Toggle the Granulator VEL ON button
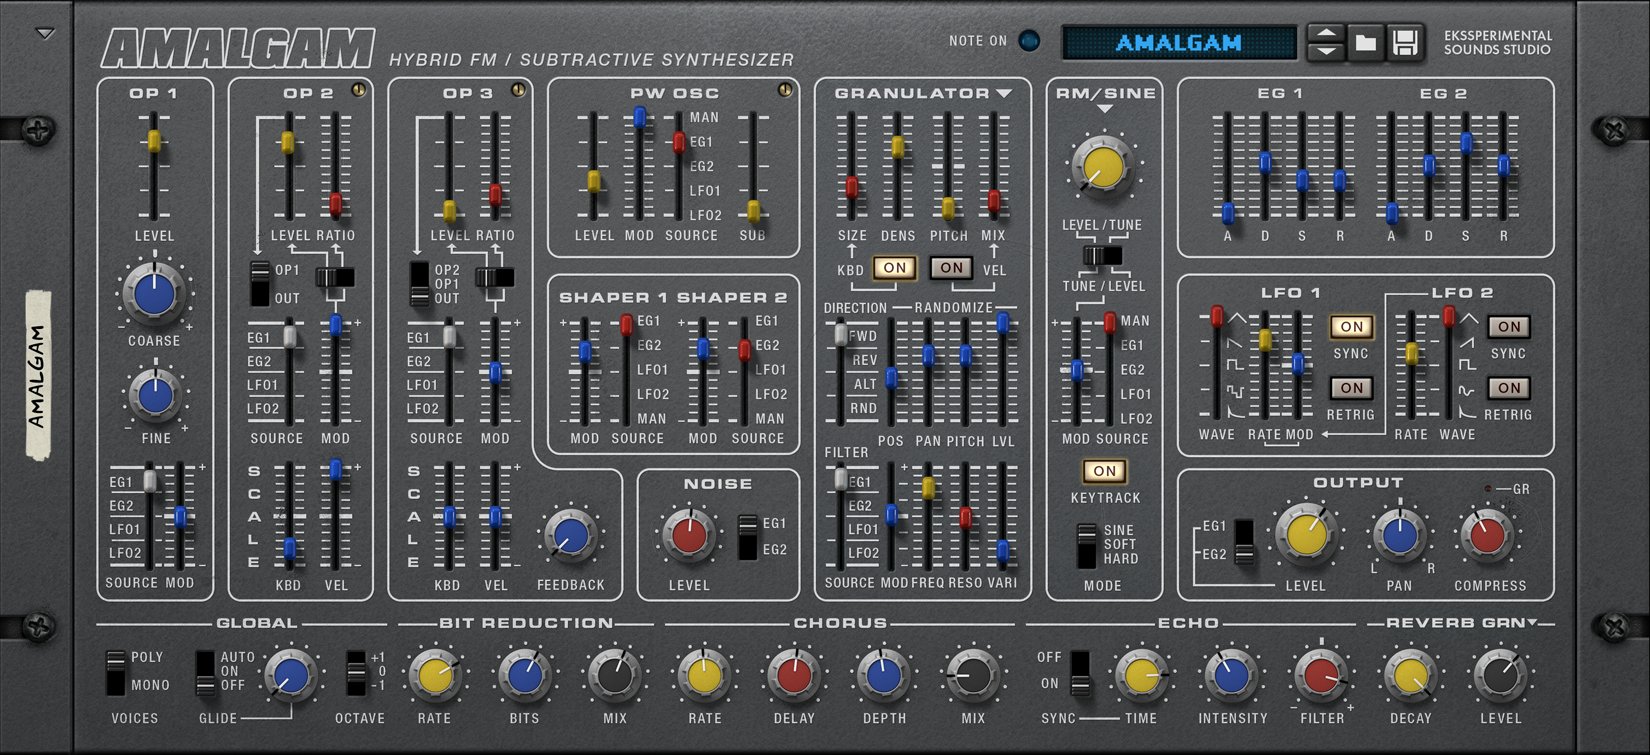Image resolution: width=1650 pixels, height=755 pixels. coord(951,268)
